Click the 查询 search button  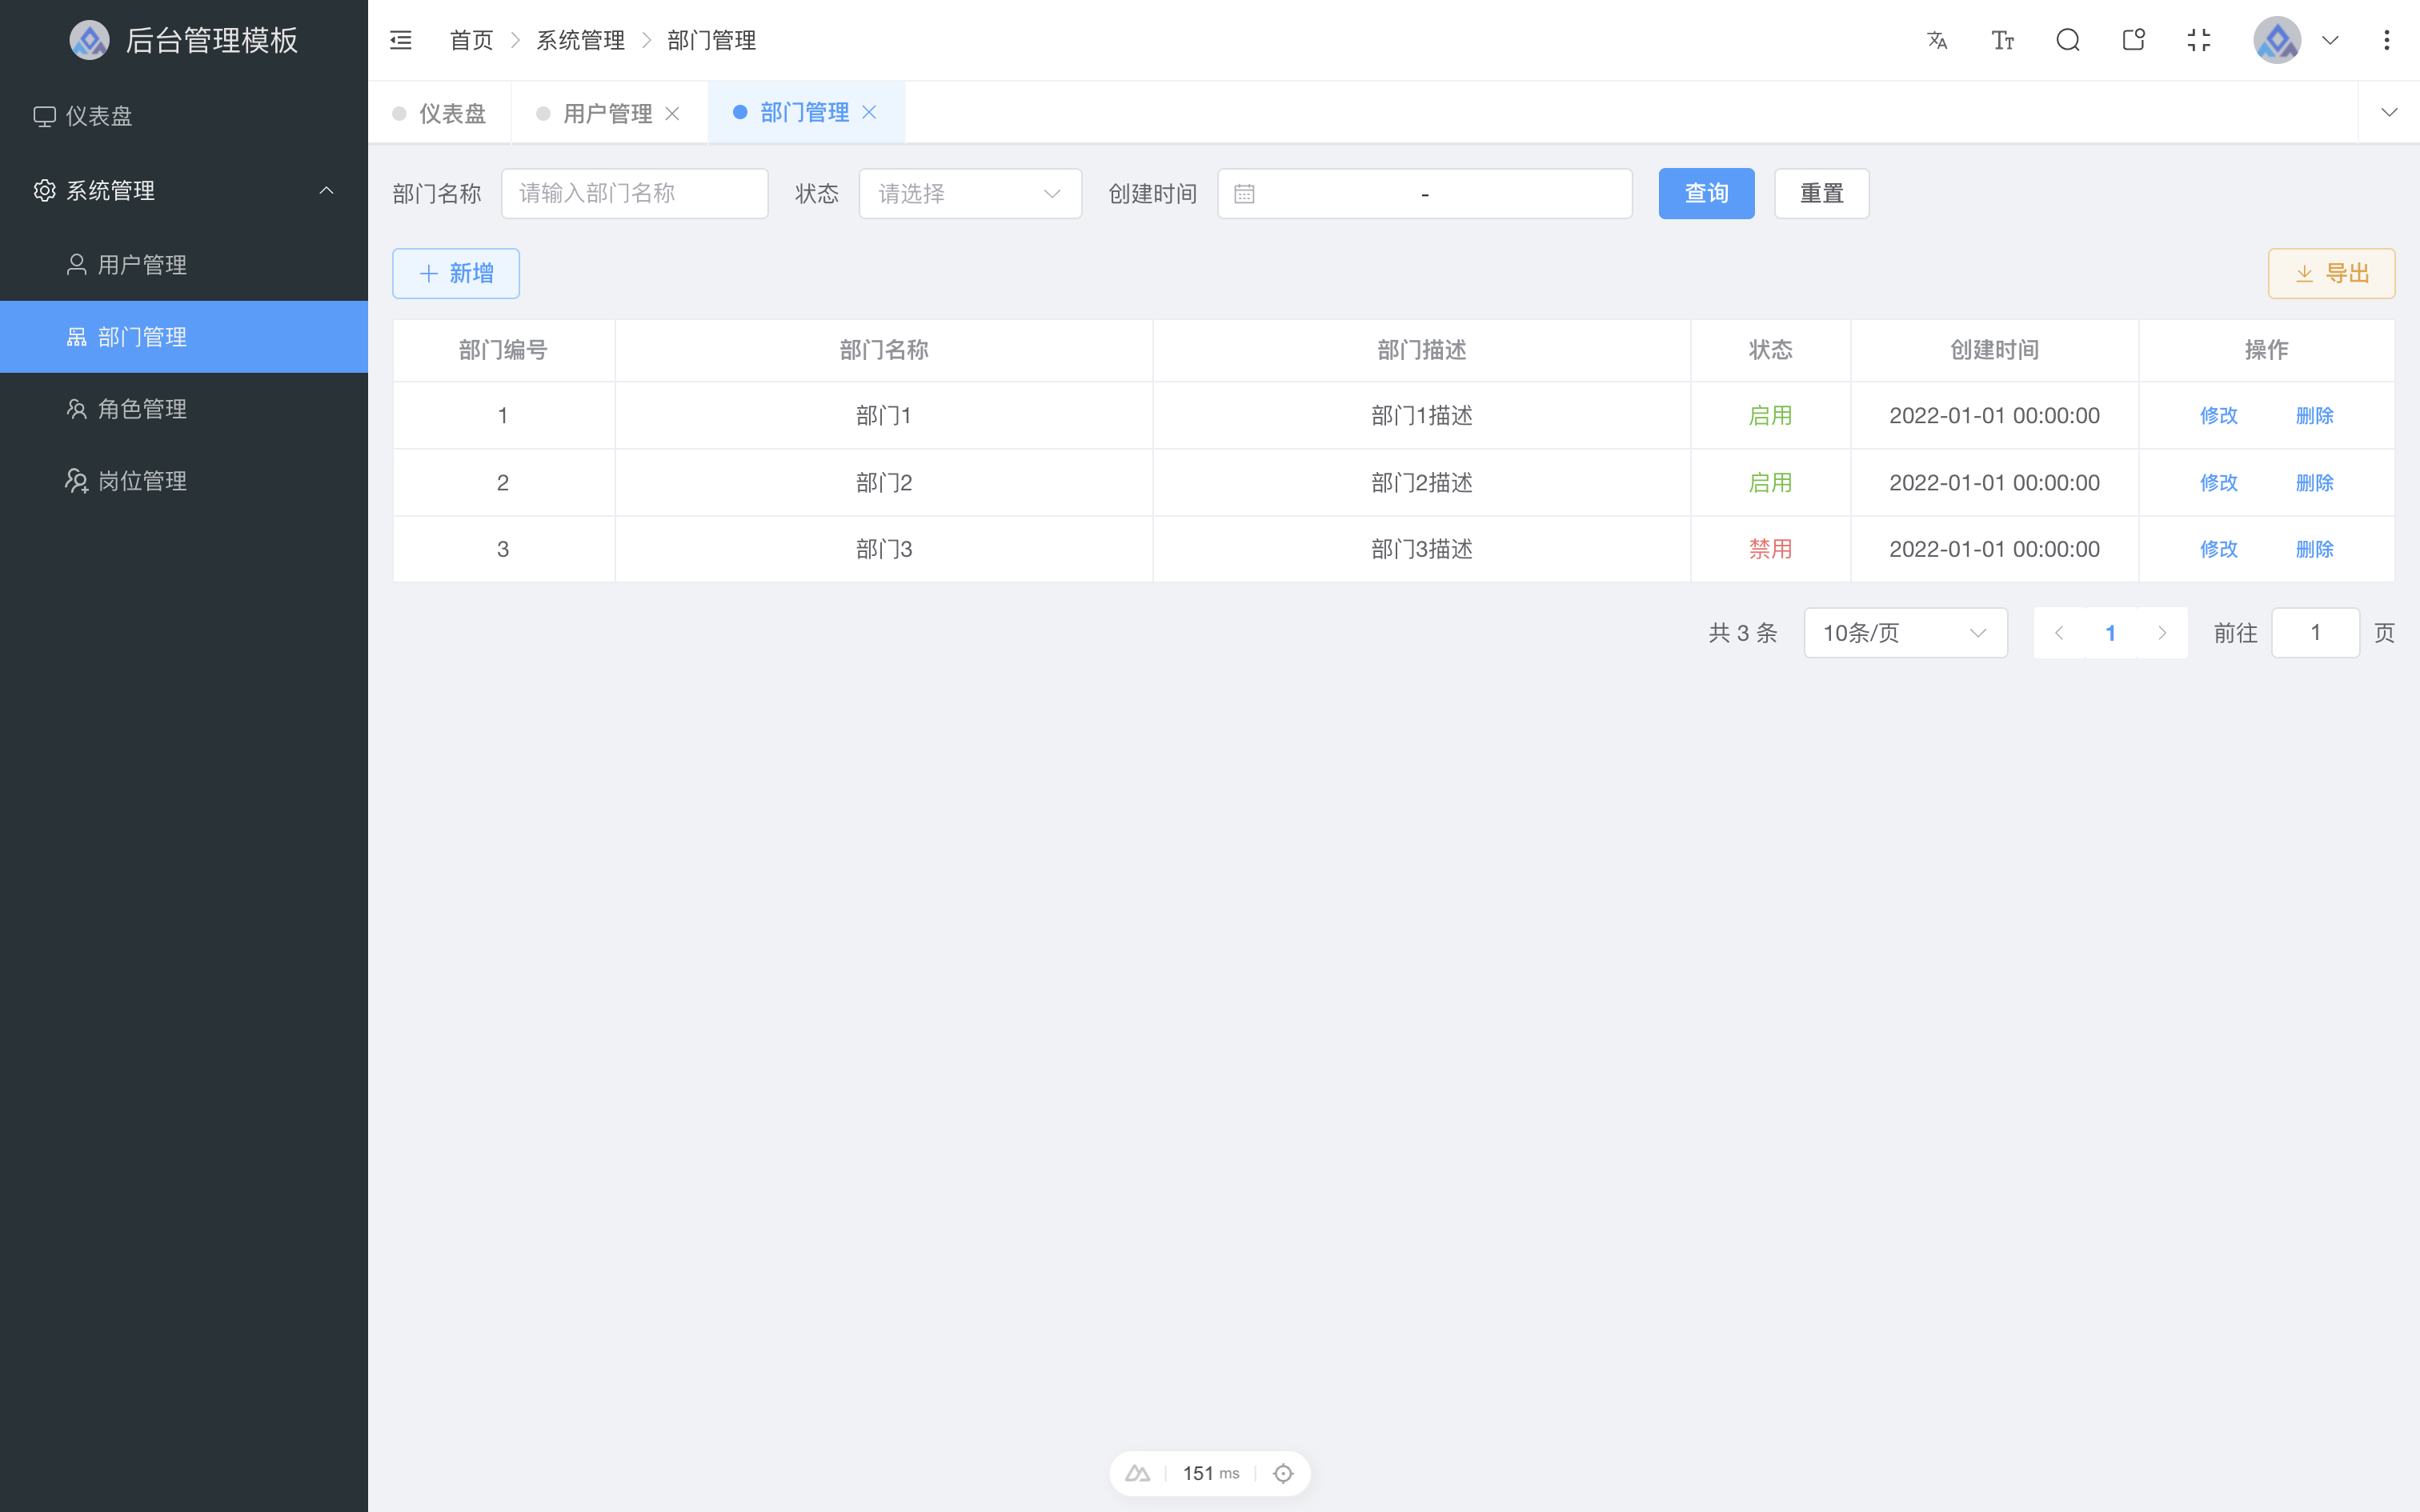click(x=1706, y=193)
